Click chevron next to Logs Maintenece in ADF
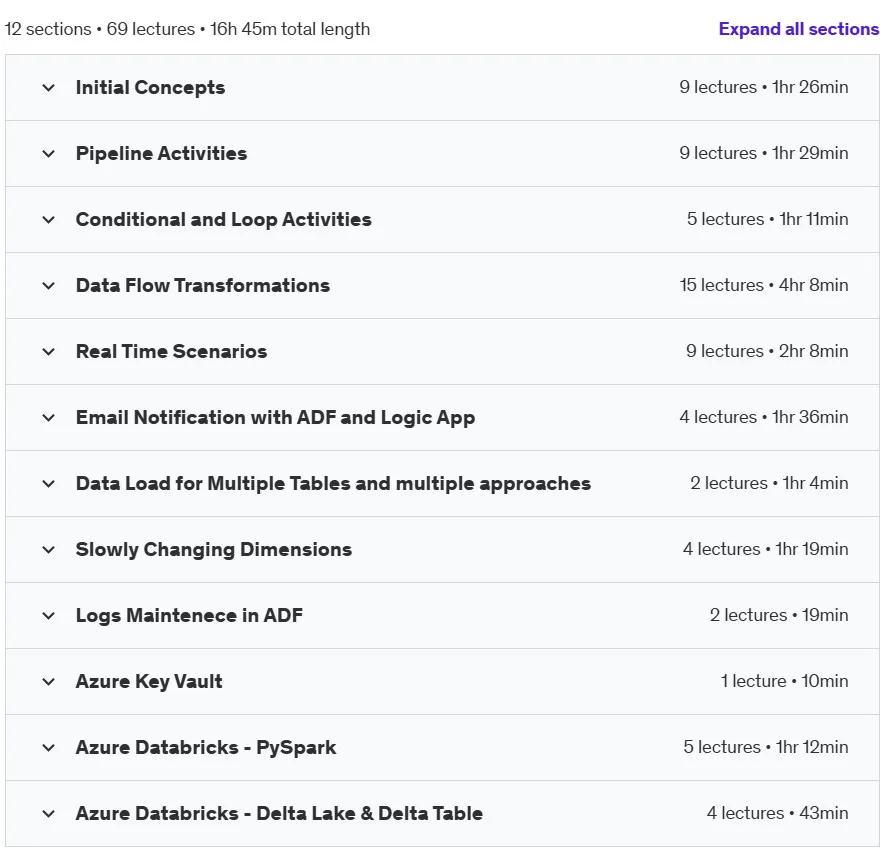 pyautogui.click(x=48, y=616)
